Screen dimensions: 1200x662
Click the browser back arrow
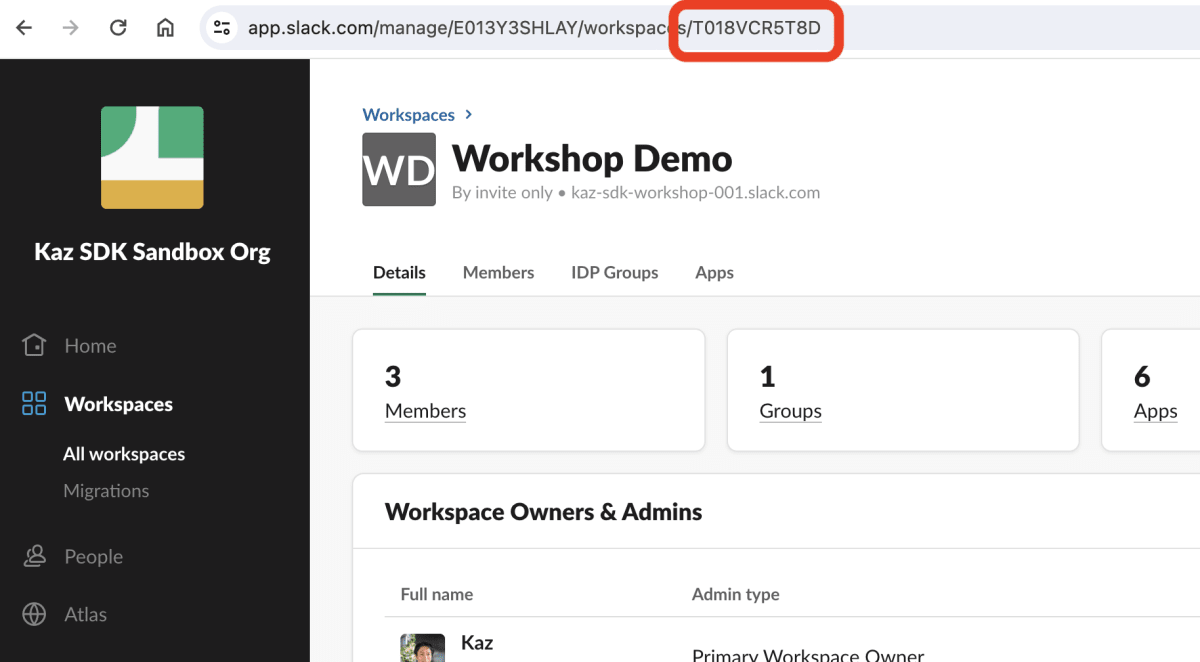(x=24, y=28)
